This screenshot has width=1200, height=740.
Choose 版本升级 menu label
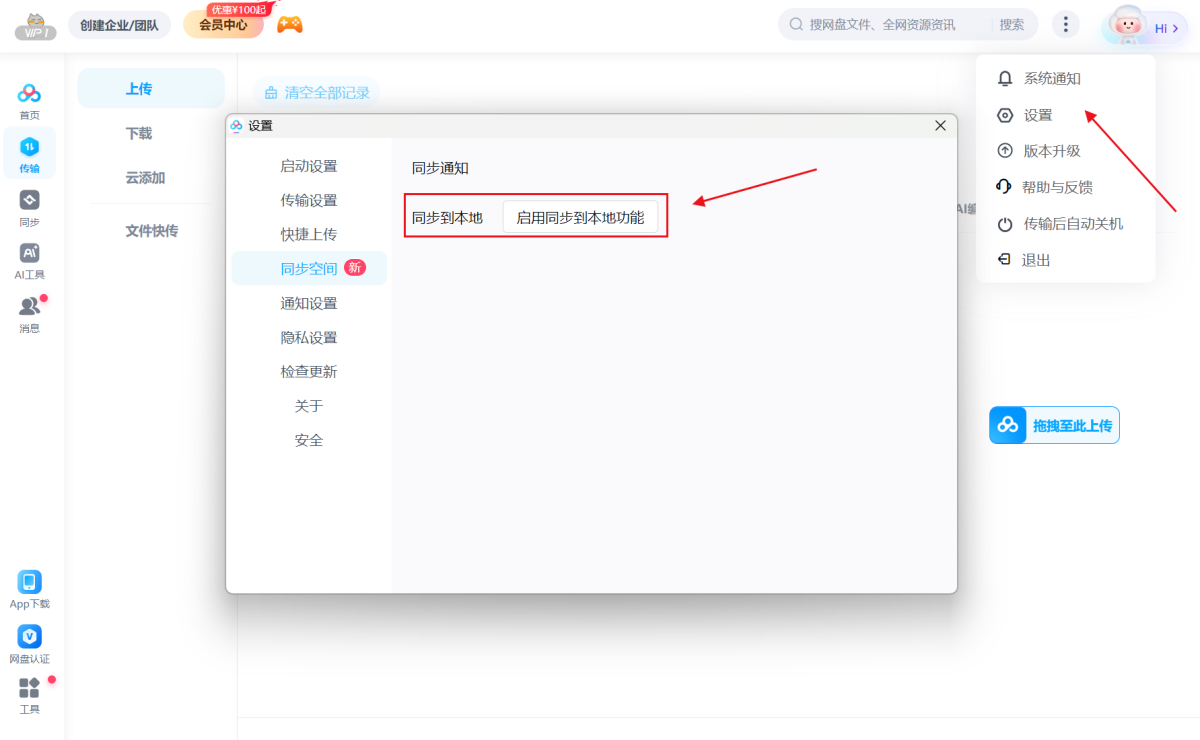(1052, 151)
